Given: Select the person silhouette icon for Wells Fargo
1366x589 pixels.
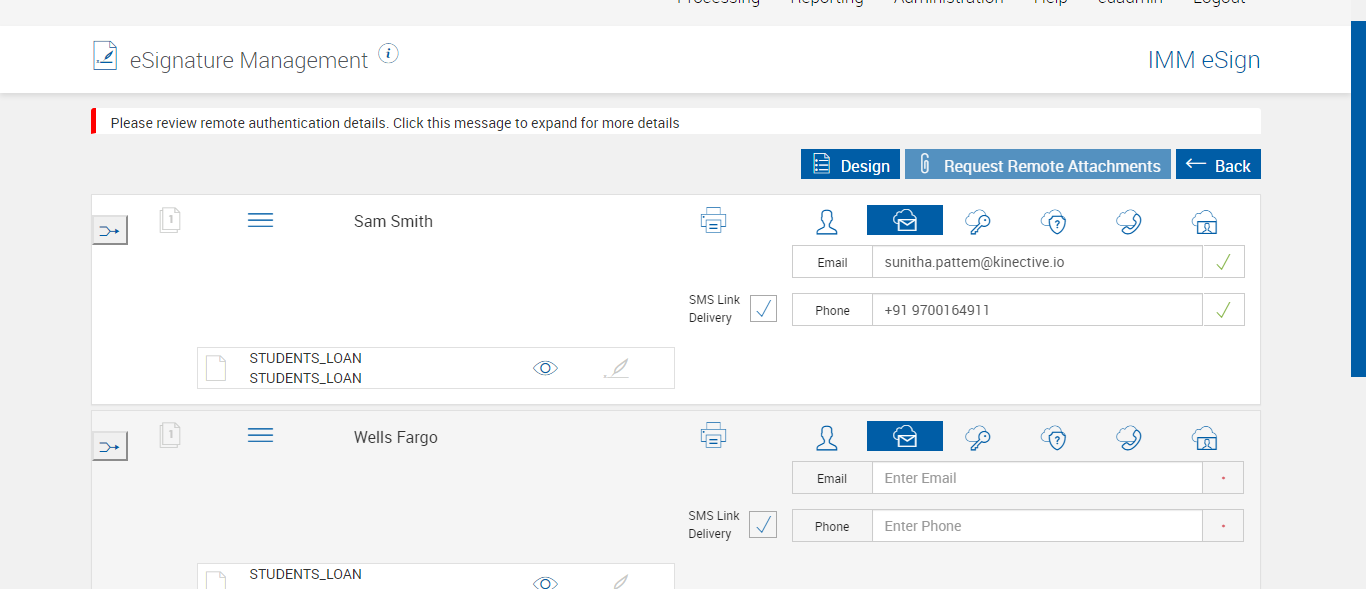Looking at the screenshot, I should pos(827,437).
